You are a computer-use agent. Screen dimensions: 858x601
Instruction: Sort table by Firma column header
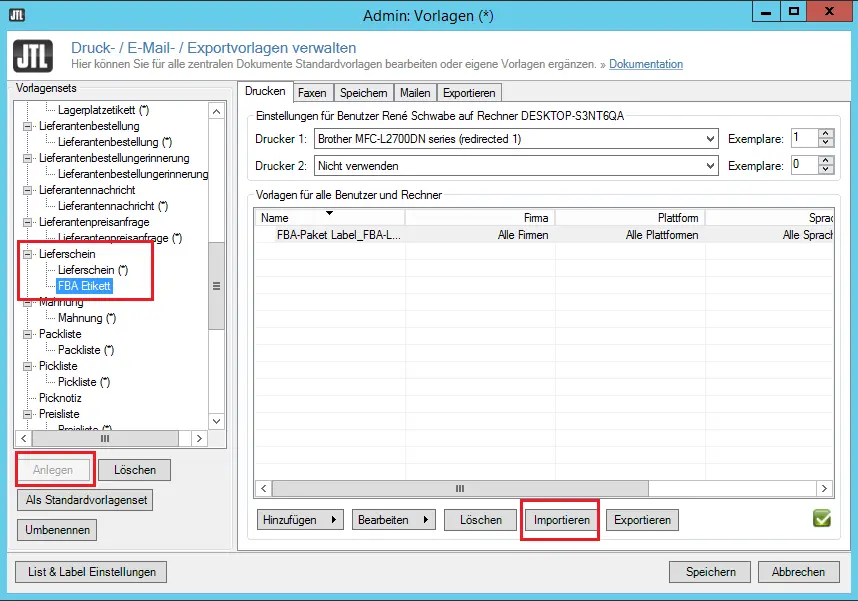click(480, 218)
